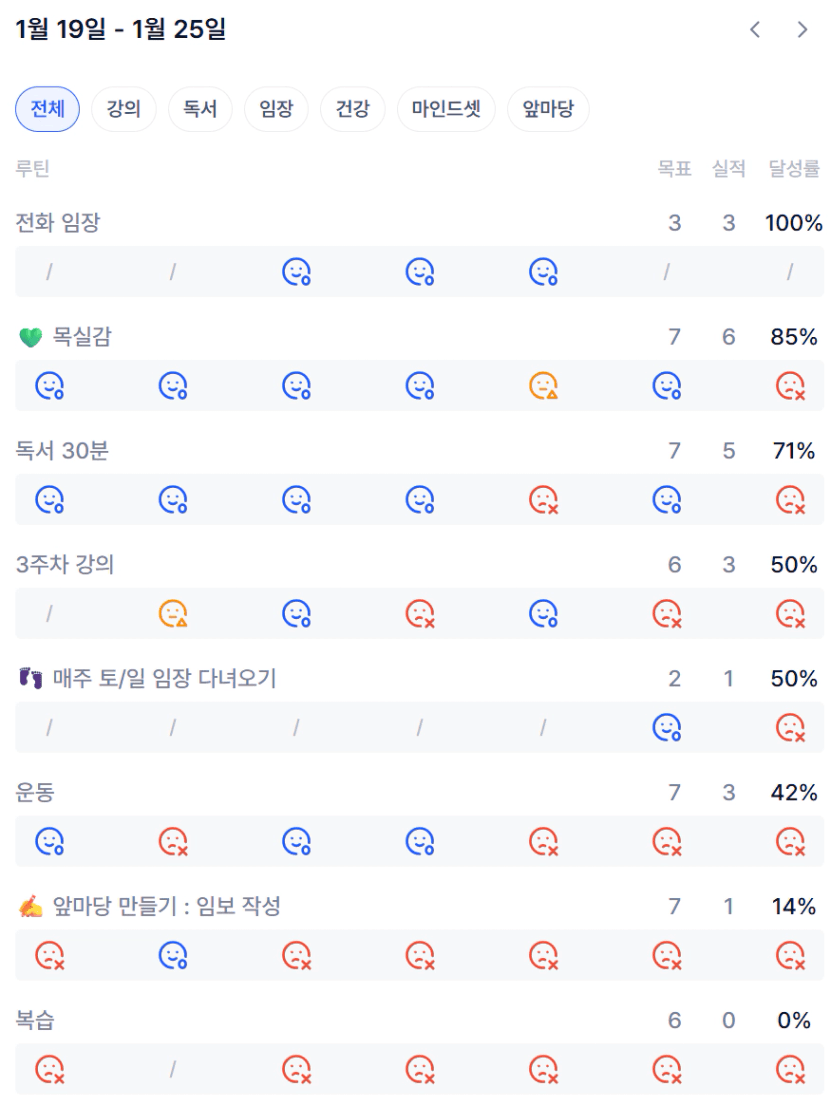Show the 앞마당 category routines
The image size is (831, 1106).
(x=548, y=109)
